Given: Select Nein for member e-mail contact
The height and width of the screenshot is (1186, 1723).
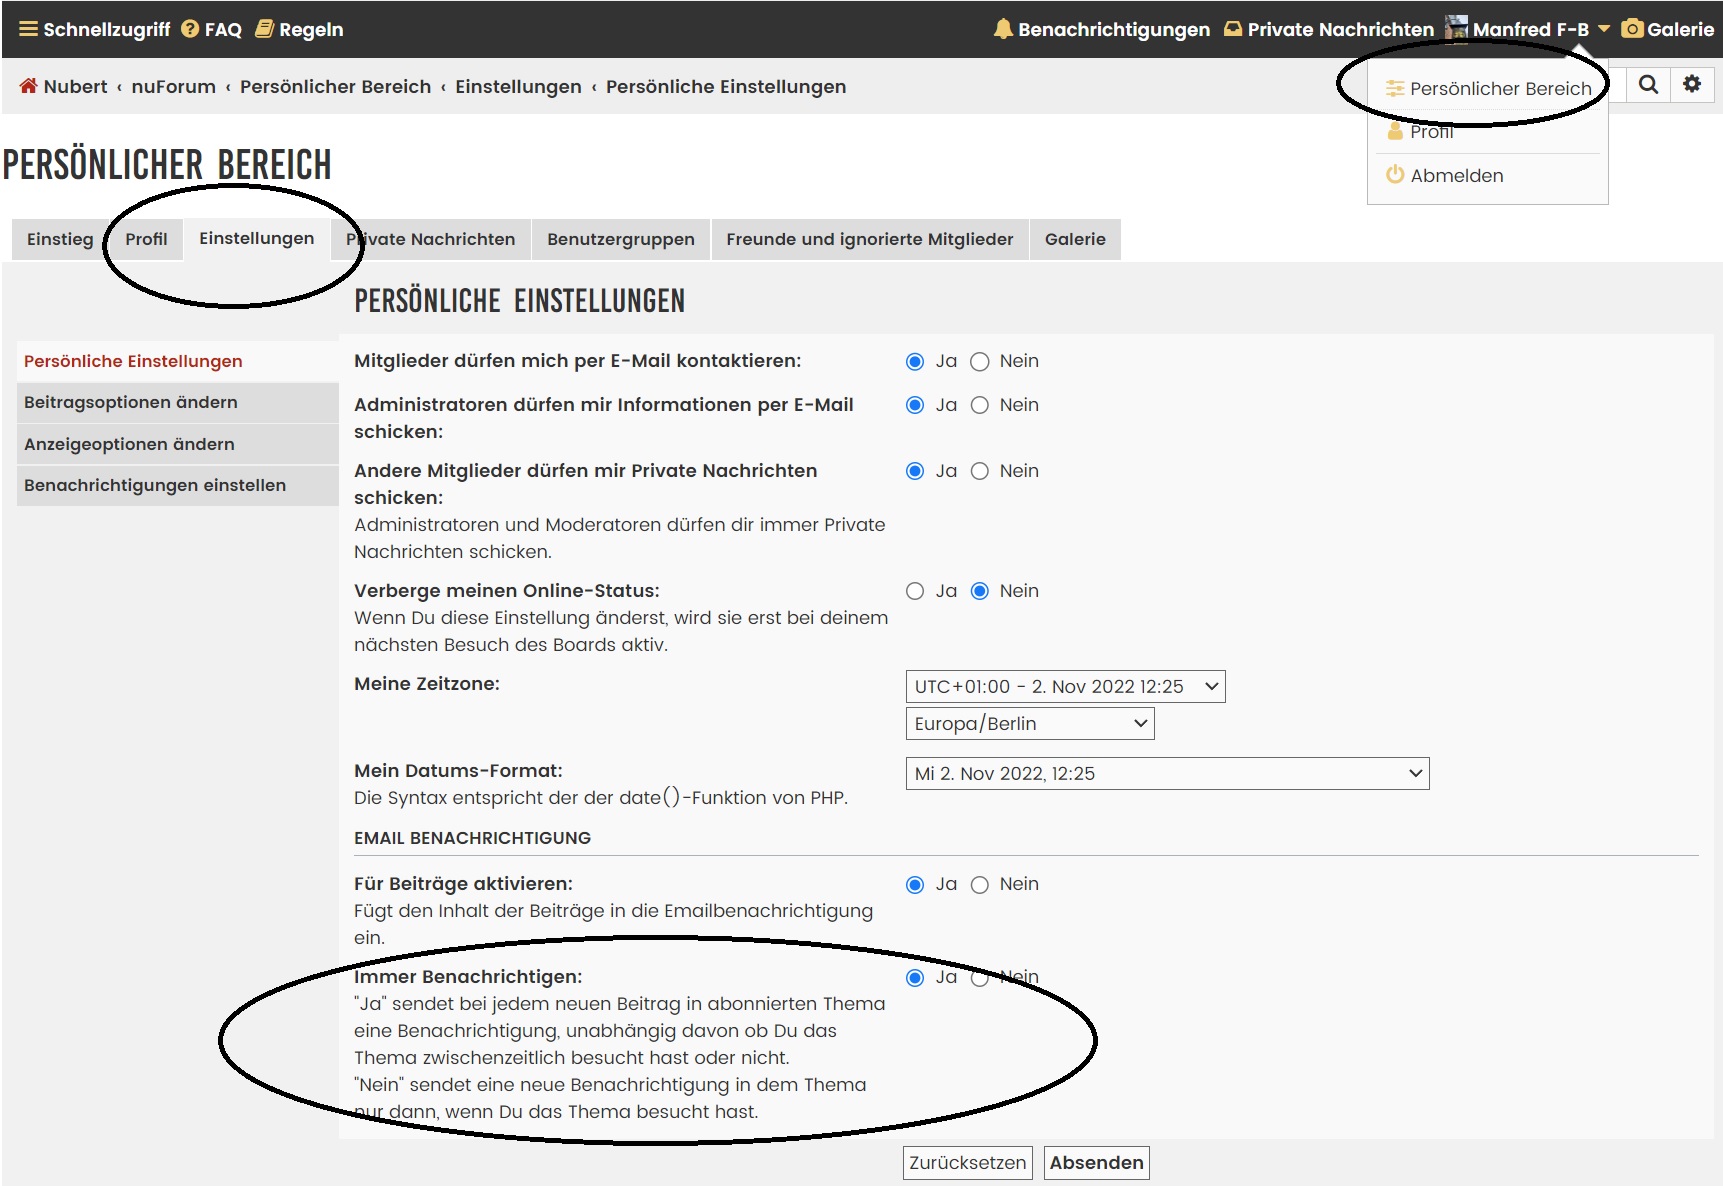Looking at the screenshot, I should coord(980,362).
